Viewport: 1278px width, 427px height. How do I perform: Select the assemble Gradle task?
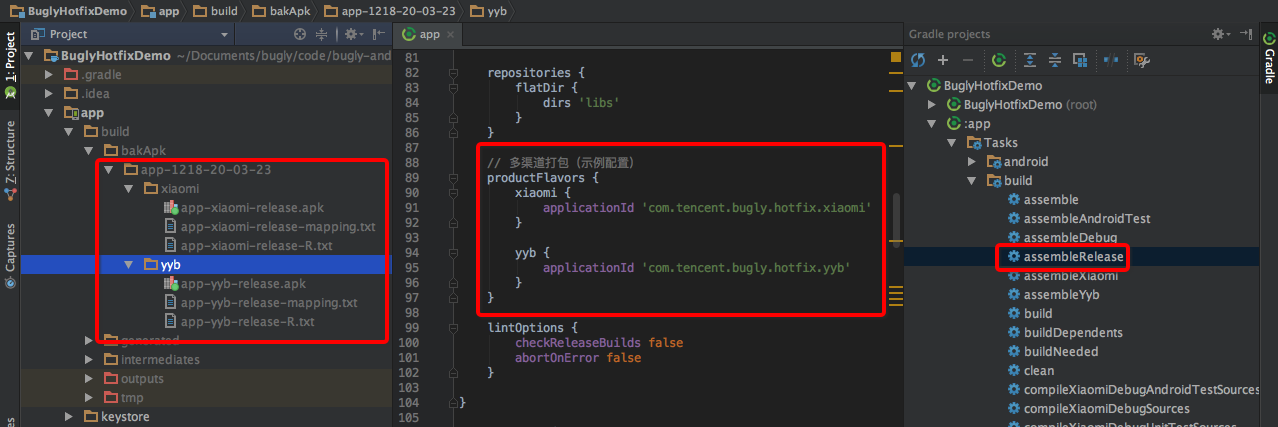(x=1043, y=200)
